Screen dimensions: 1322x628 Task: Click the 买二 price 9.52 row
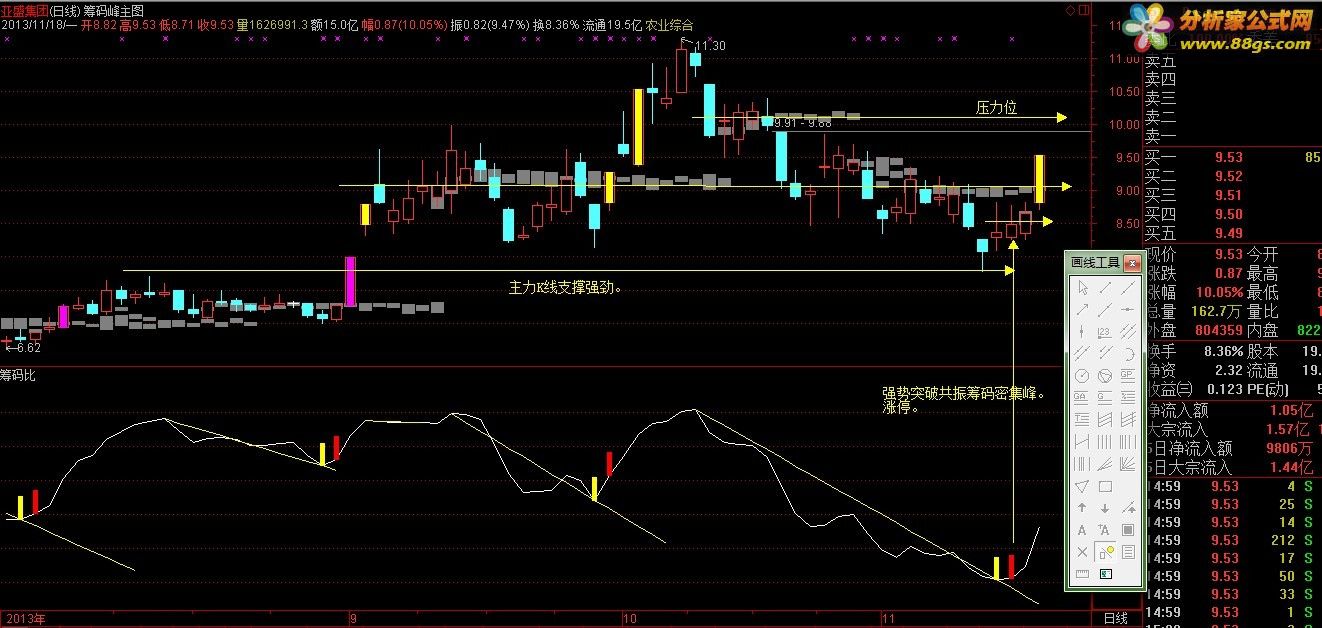[1232, 176]
